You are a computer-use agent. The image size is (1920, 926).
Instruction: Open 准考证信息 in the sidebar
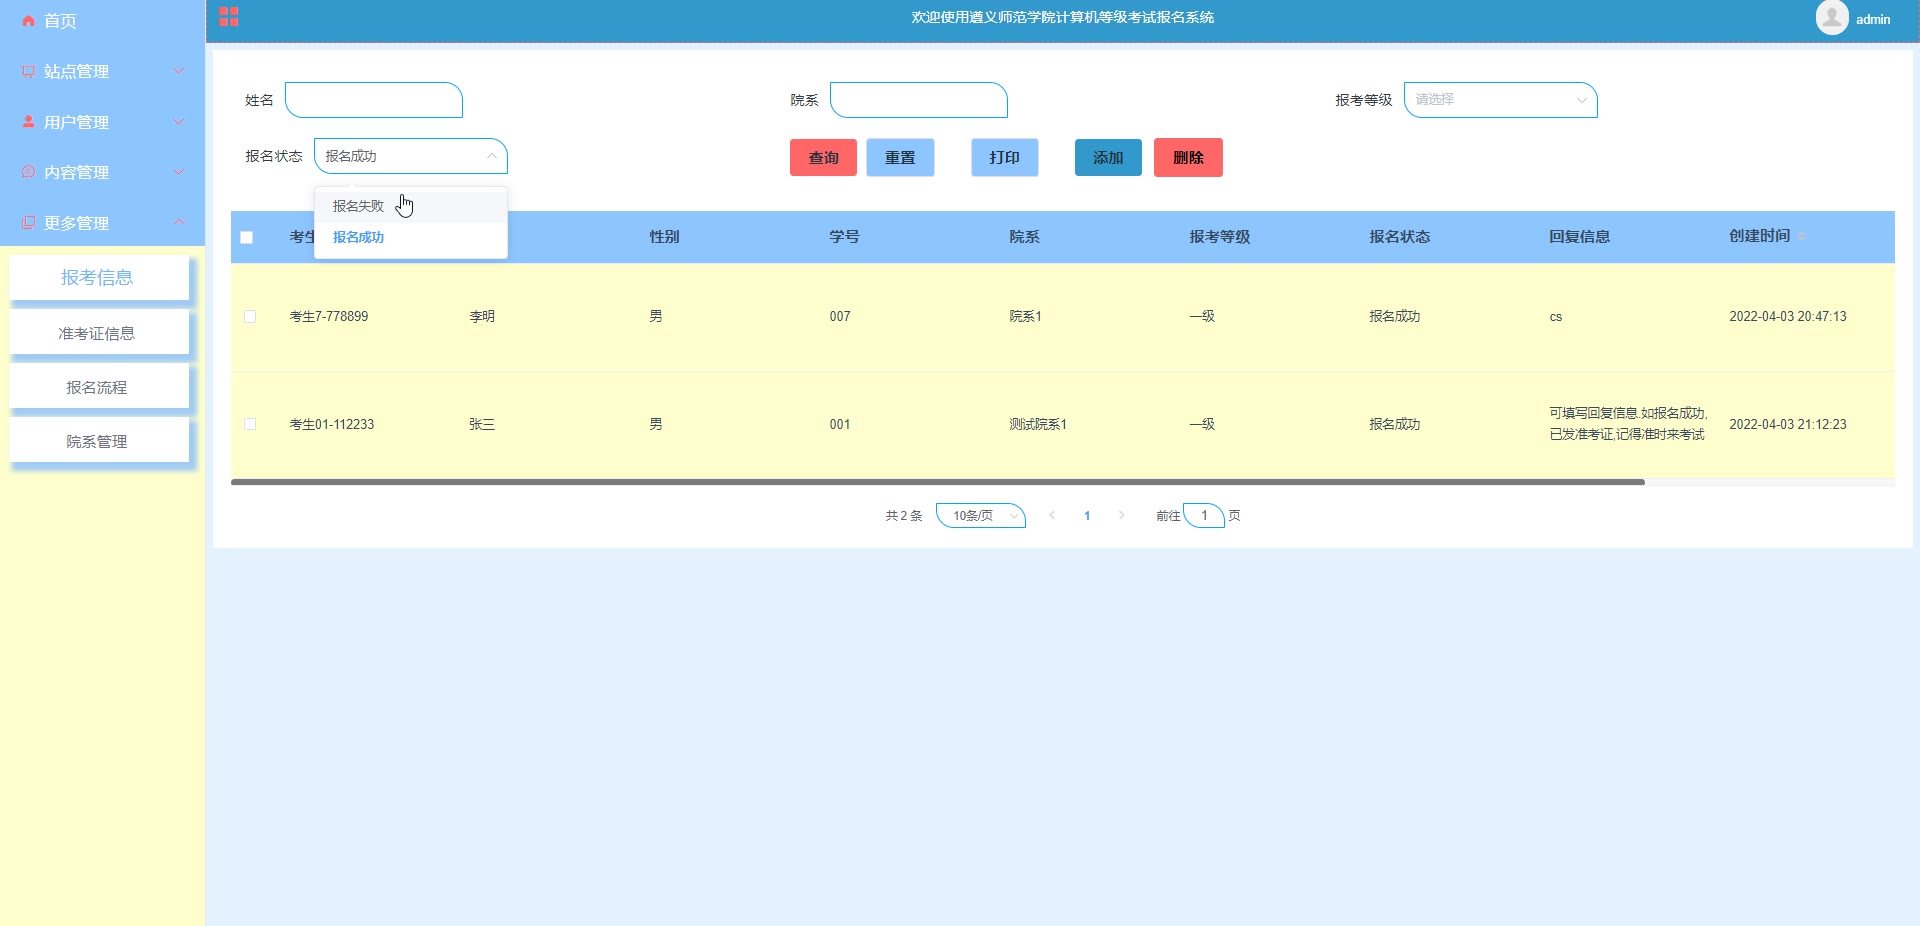[99, 333]
